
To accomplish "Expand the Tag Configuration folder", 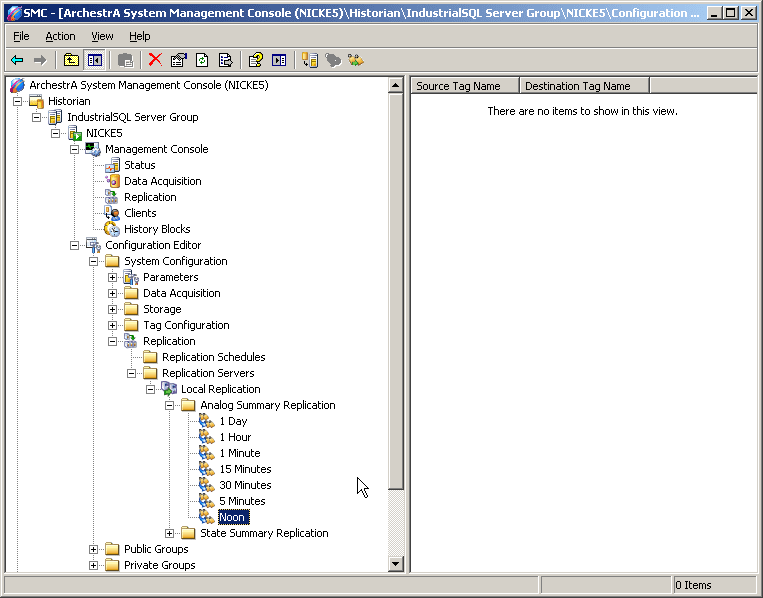I will 112,326.
